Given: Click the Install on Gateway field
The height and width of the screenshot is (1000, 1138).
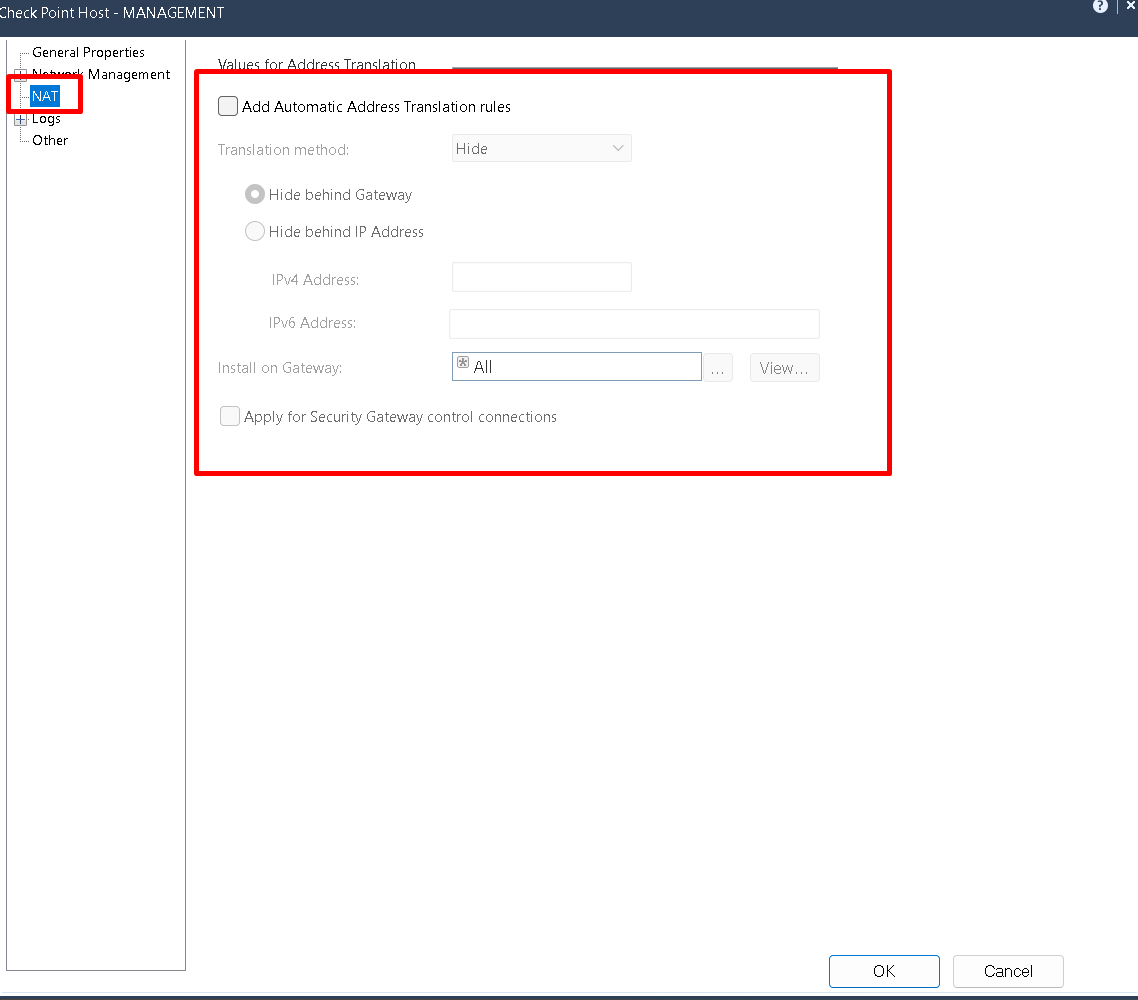Looking at the screenshot, I should [576, 366].
